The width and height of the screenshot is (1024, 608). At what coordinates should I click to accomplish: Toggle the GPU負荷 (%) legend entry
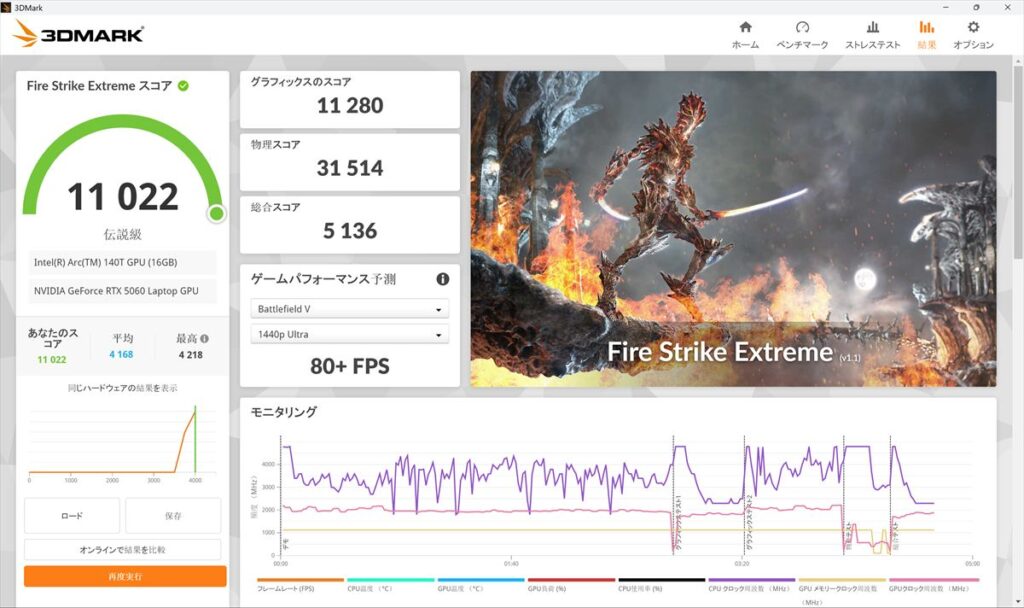(571, 584)
